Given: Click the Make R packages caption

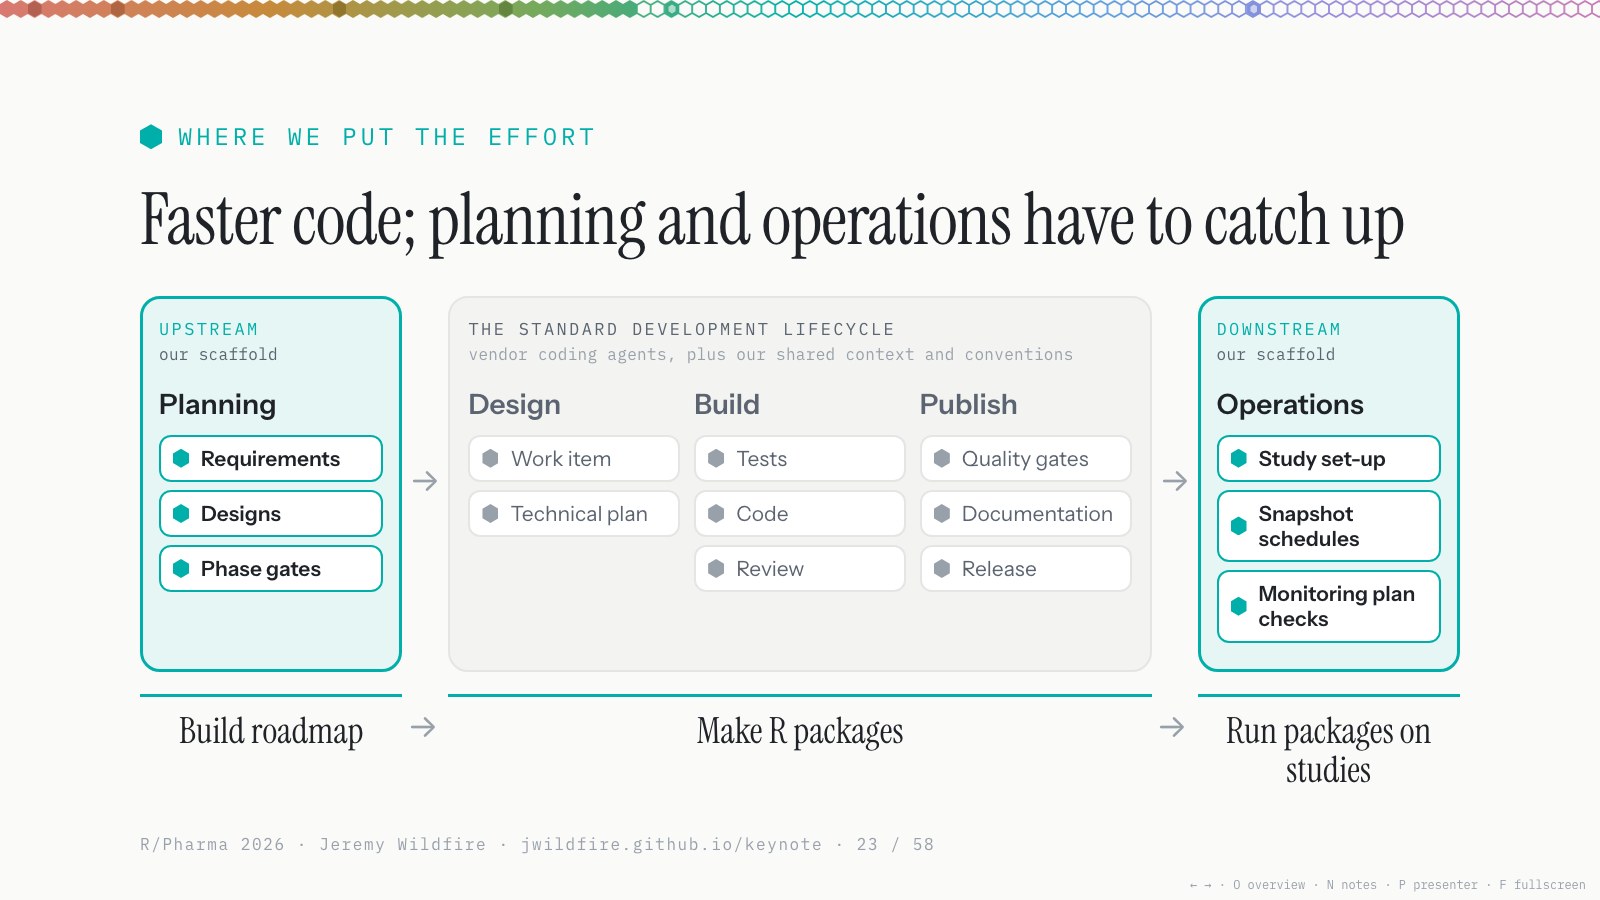Looking at the screenshot, I should click(x=800, y=731).
